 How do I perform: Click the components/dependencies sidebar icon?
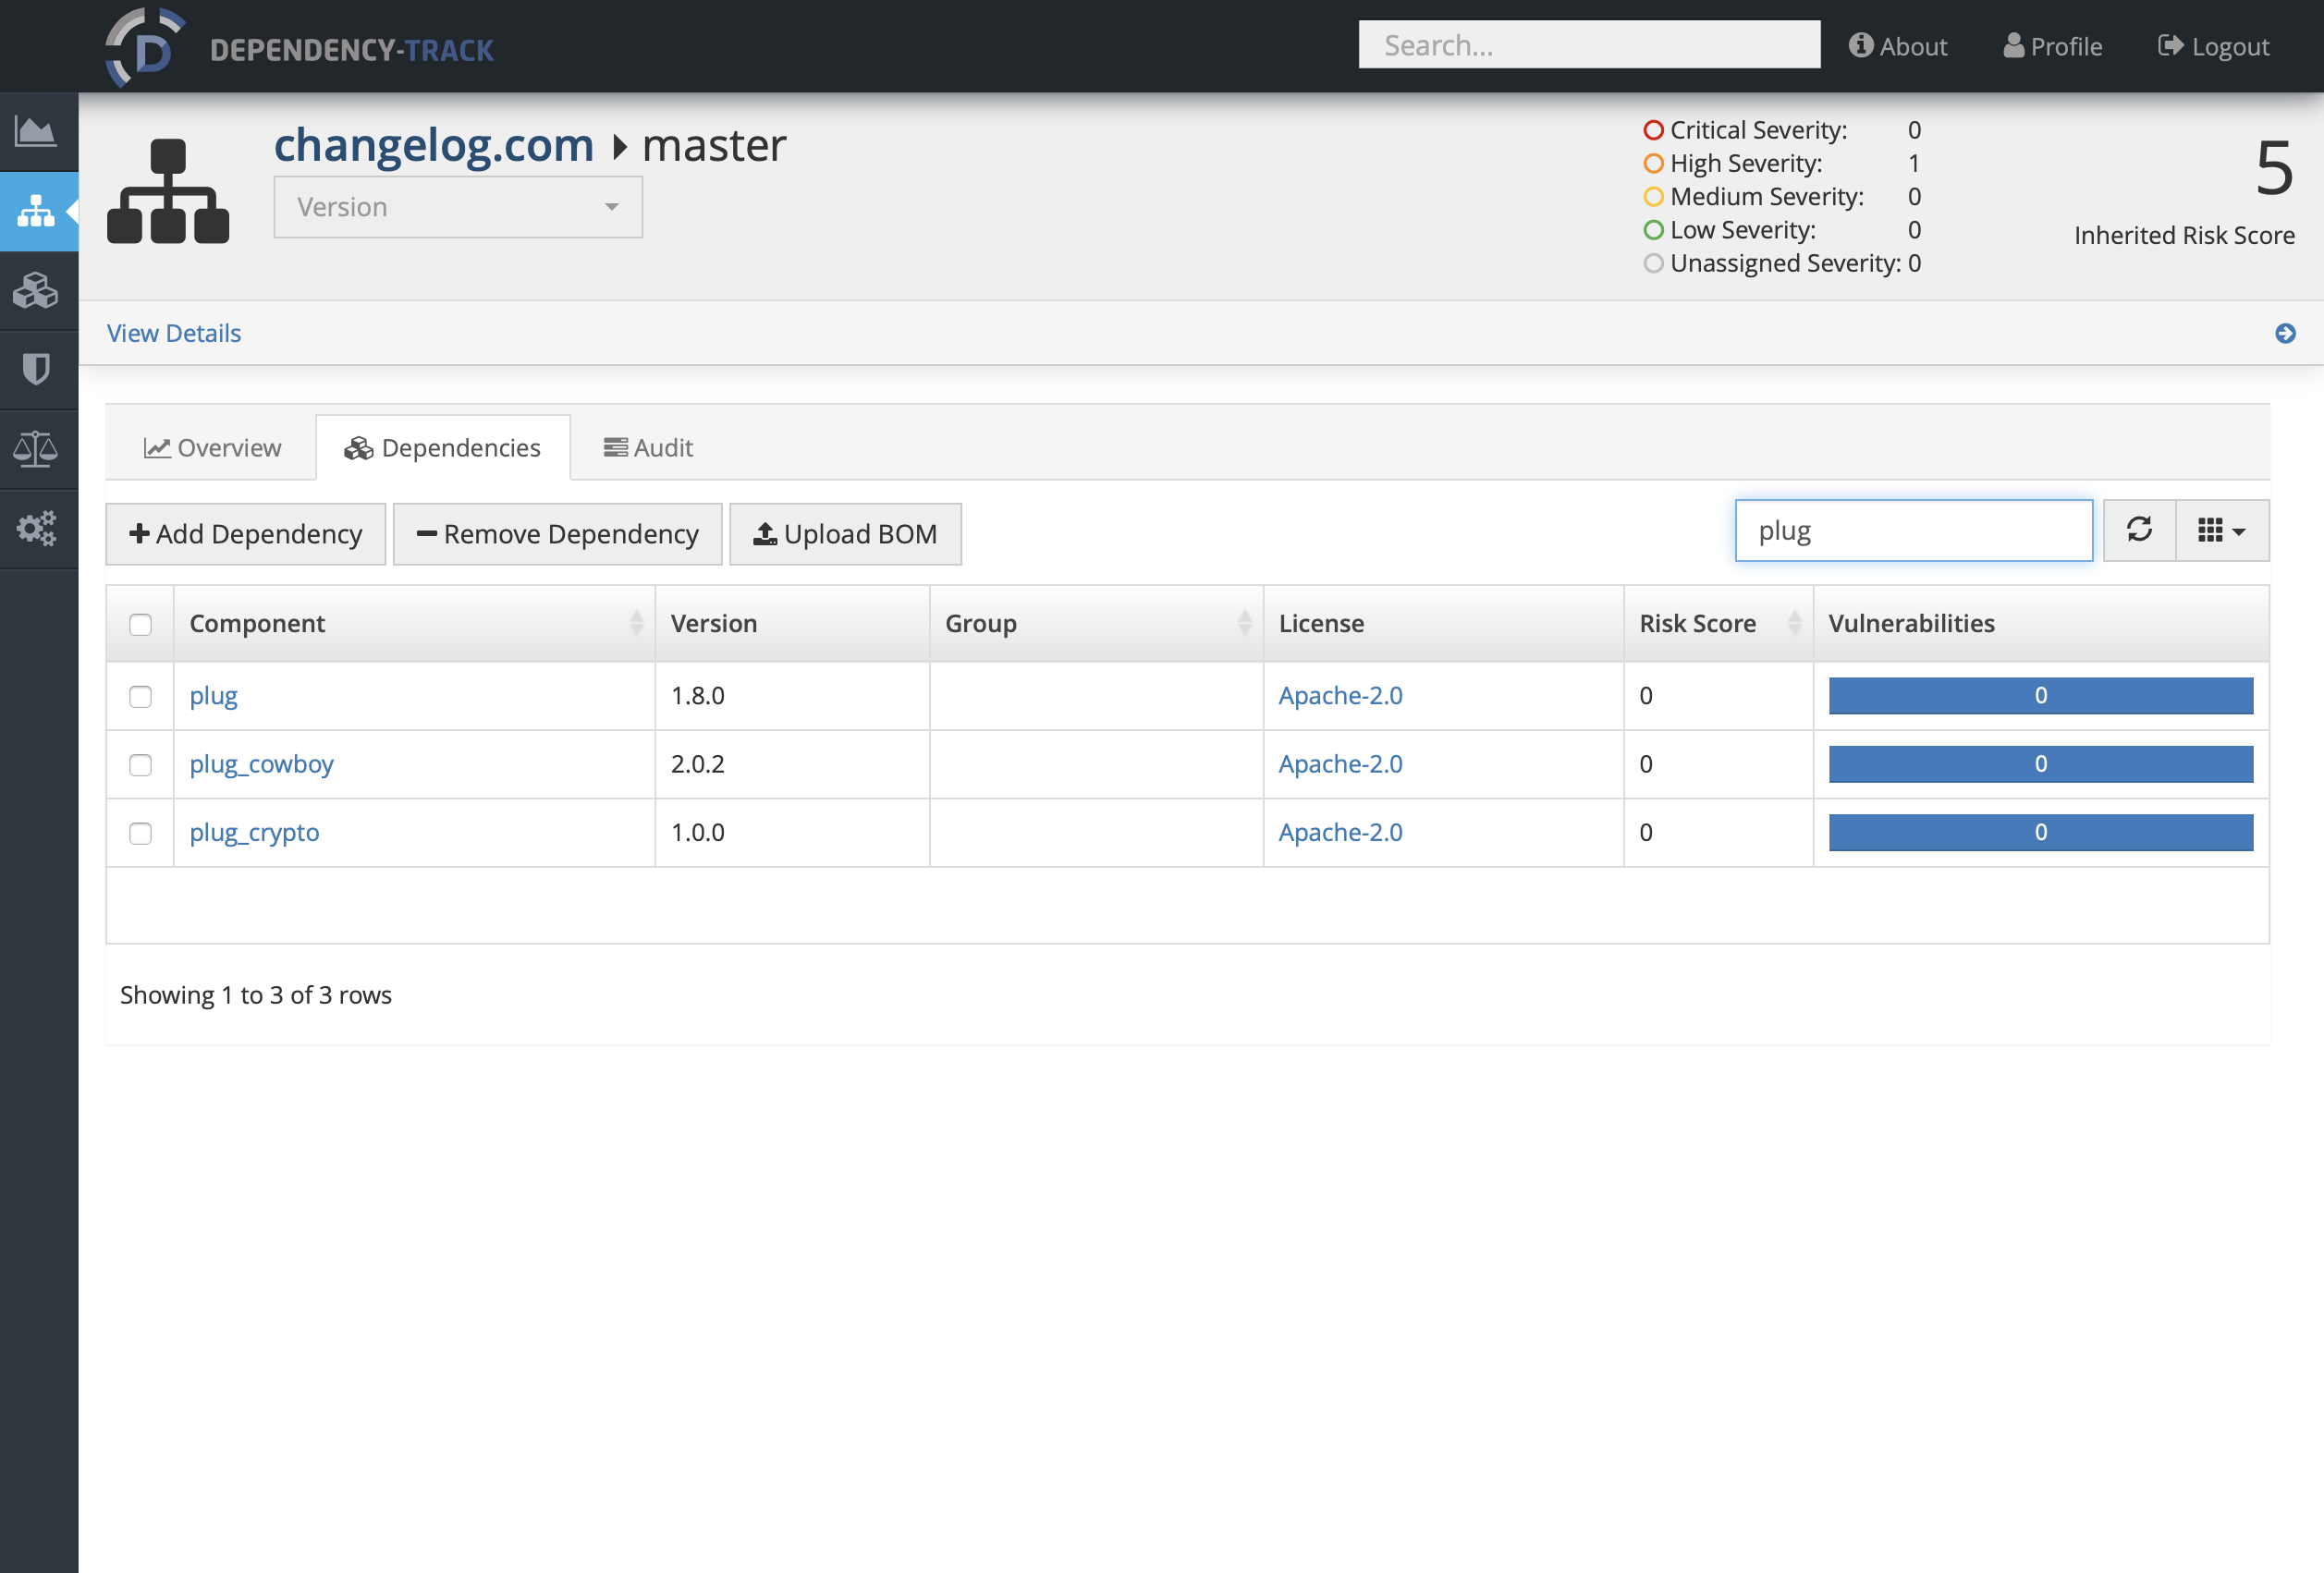39,287
